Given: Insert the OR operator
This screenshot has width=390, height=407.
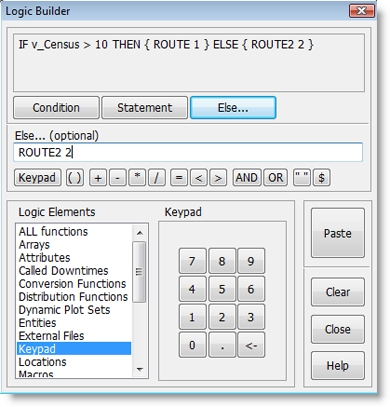Looking at the screenshot, I should coord(275,177).
